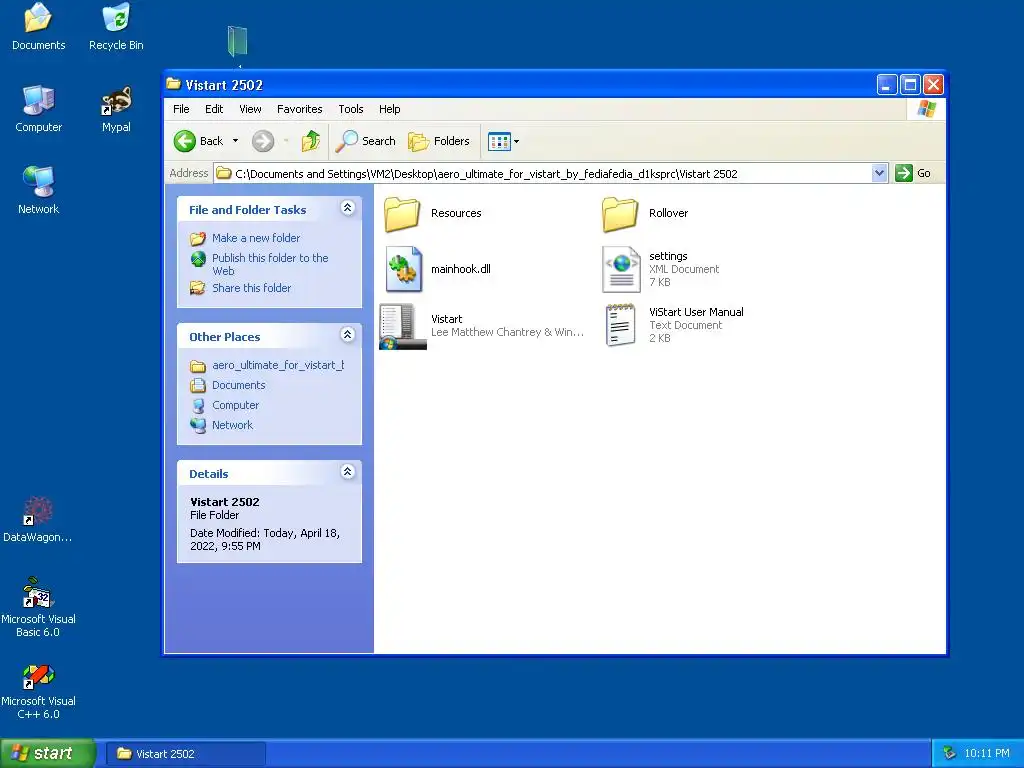
Task: Open the Documents desktop icon
Action: pos(39,27)
